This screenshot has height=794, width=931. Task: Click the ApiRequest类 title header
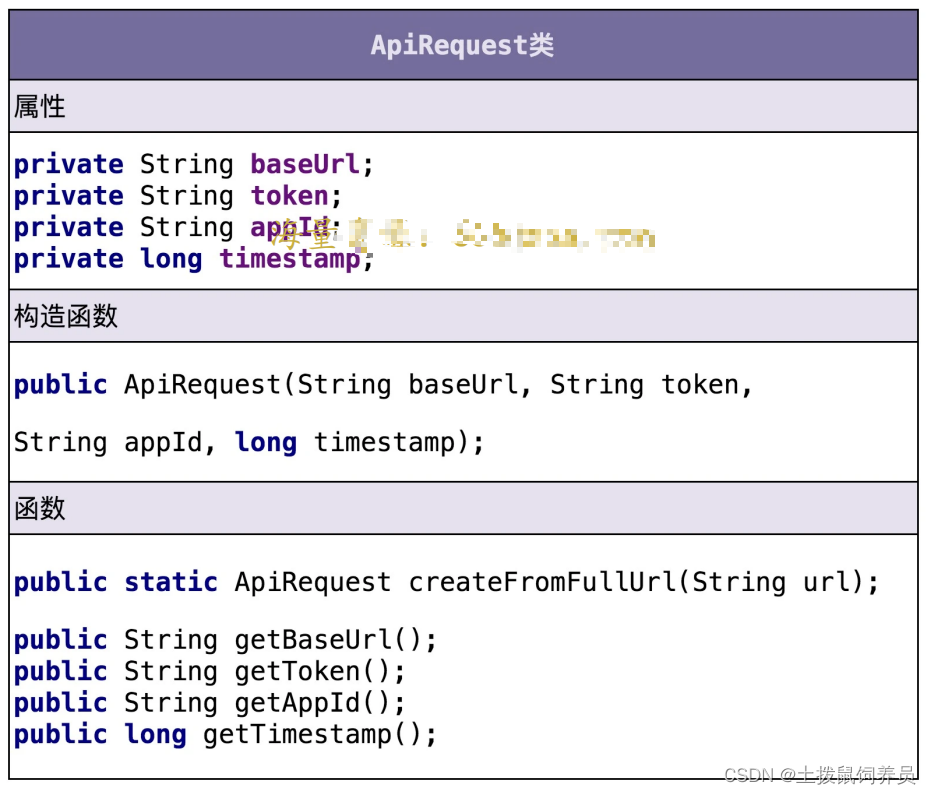pyautogui.click(x=462, y=45)
